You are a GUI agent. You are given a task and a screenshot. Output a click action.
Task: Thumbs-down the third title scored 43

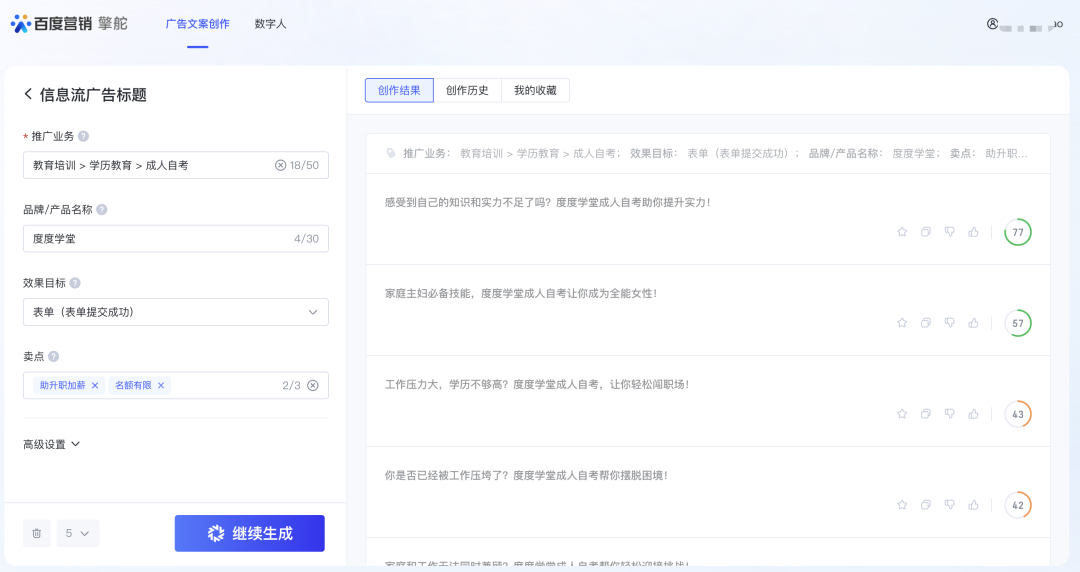pos(950,414)
